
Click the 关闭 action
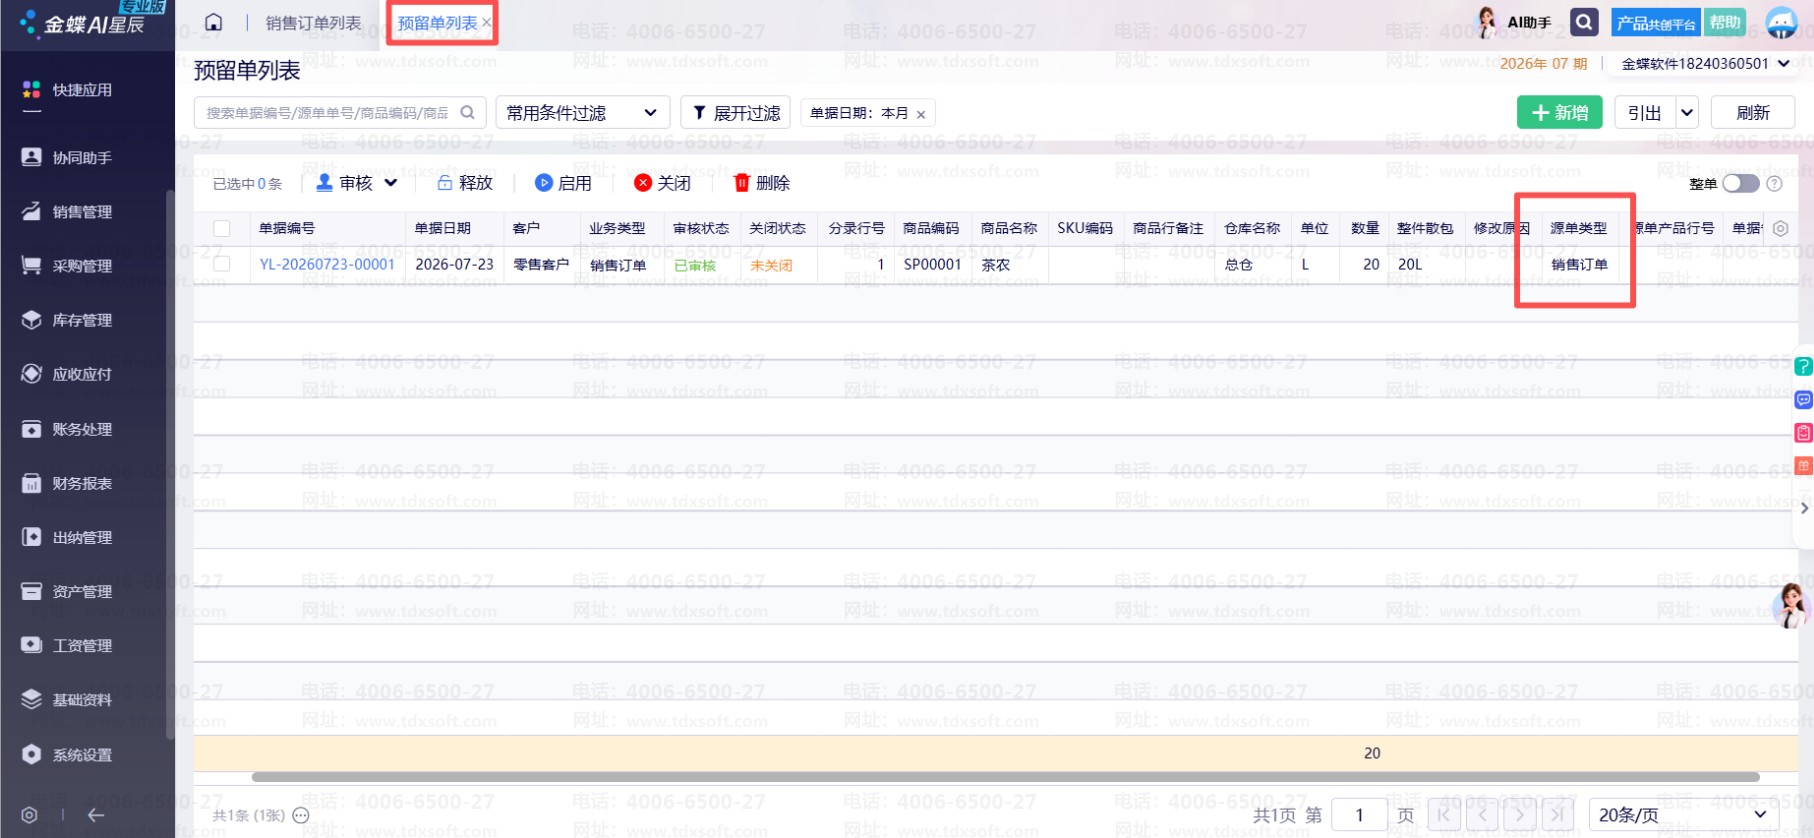(x=663, y=183)
